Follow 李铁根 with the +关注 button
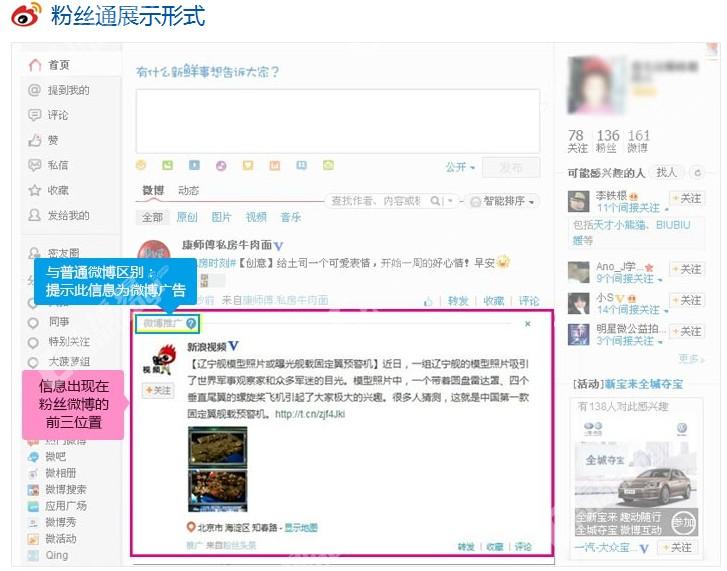 [x=687, y=198]
